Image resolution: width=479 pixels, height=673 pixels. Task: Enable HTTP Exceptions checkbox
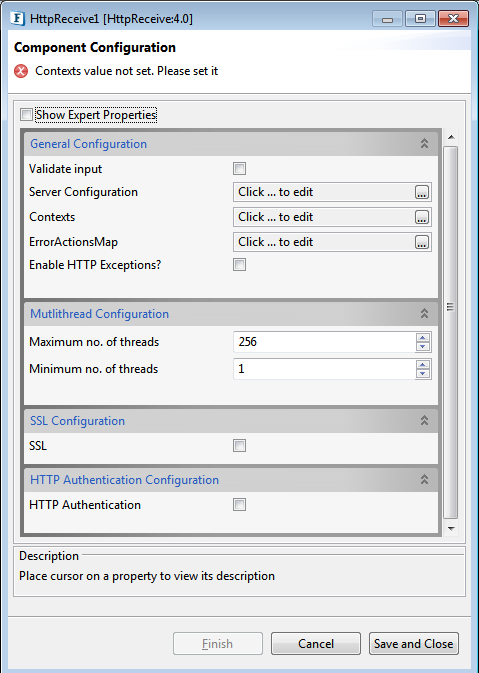[x=240, y=265]
